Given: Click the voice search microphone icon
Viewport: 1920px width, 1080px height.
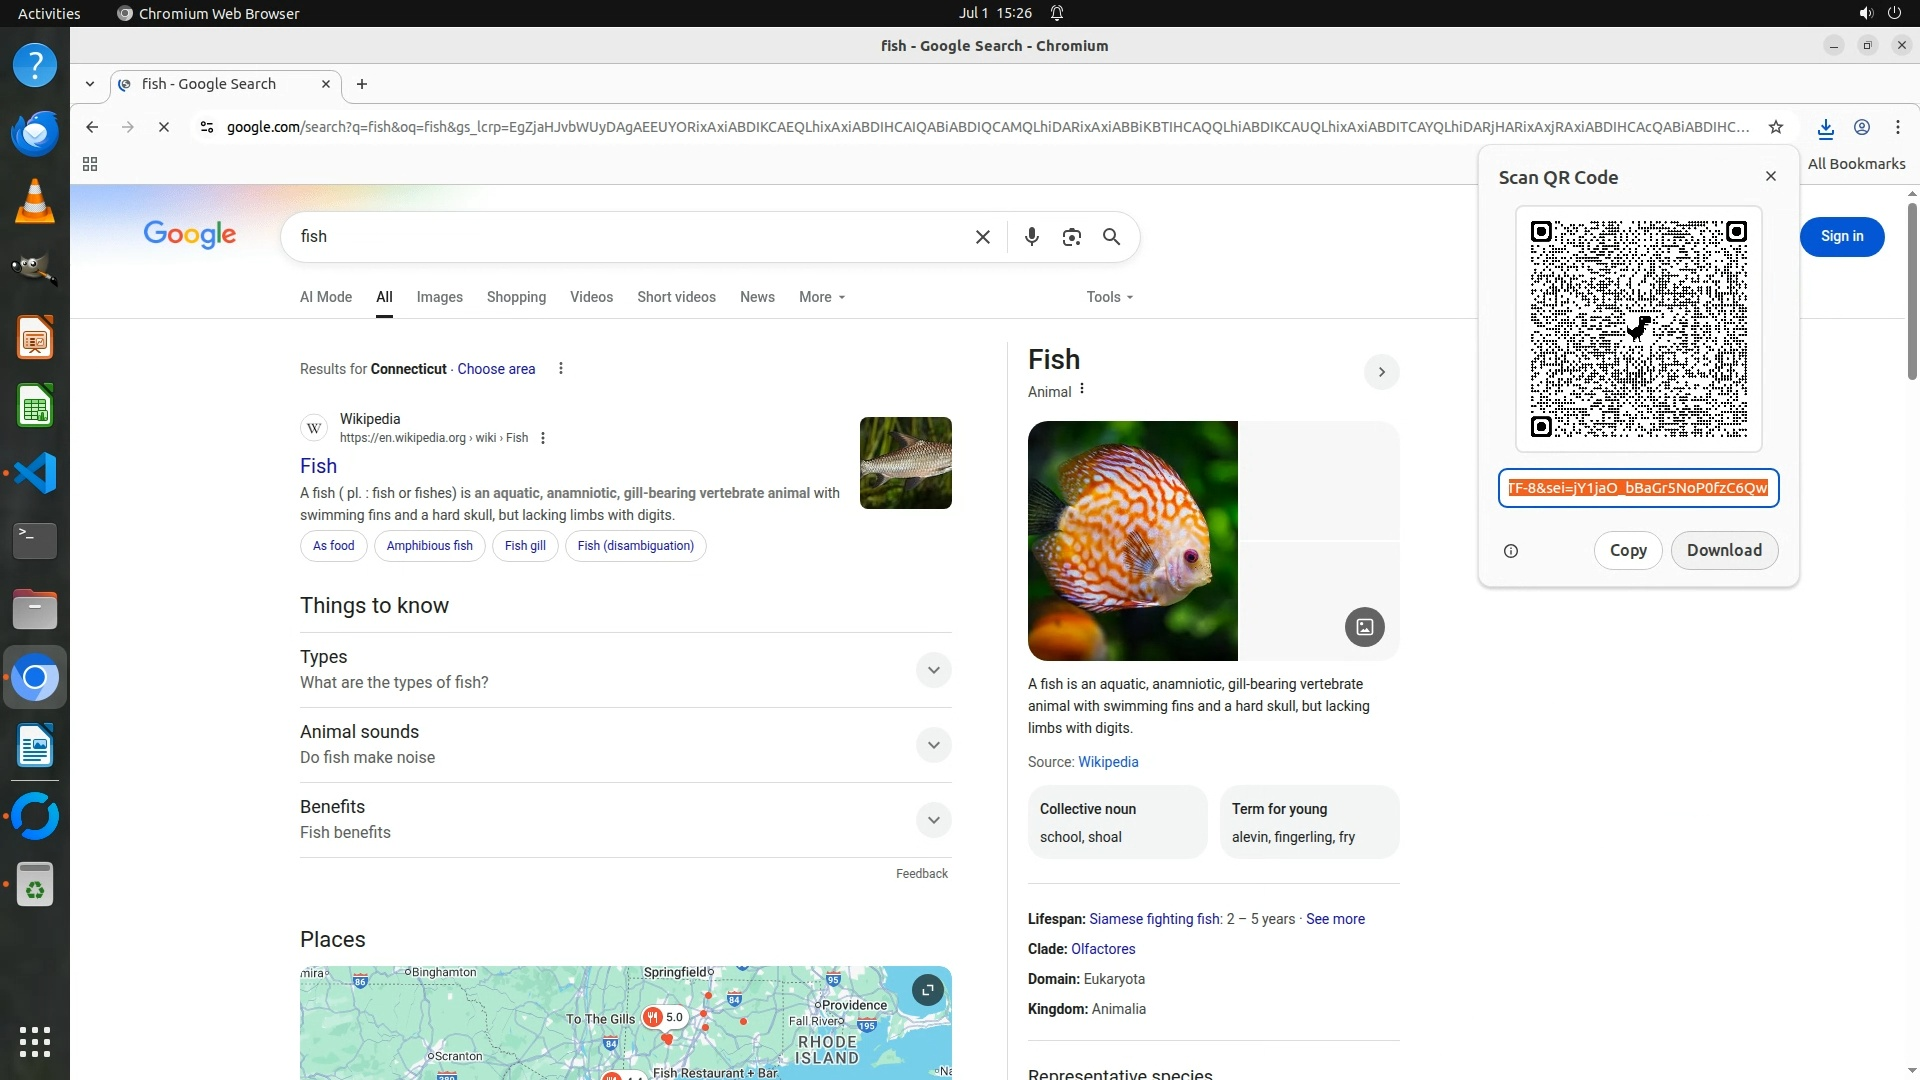Looking at the screenshot, I should coord(1031,237).
